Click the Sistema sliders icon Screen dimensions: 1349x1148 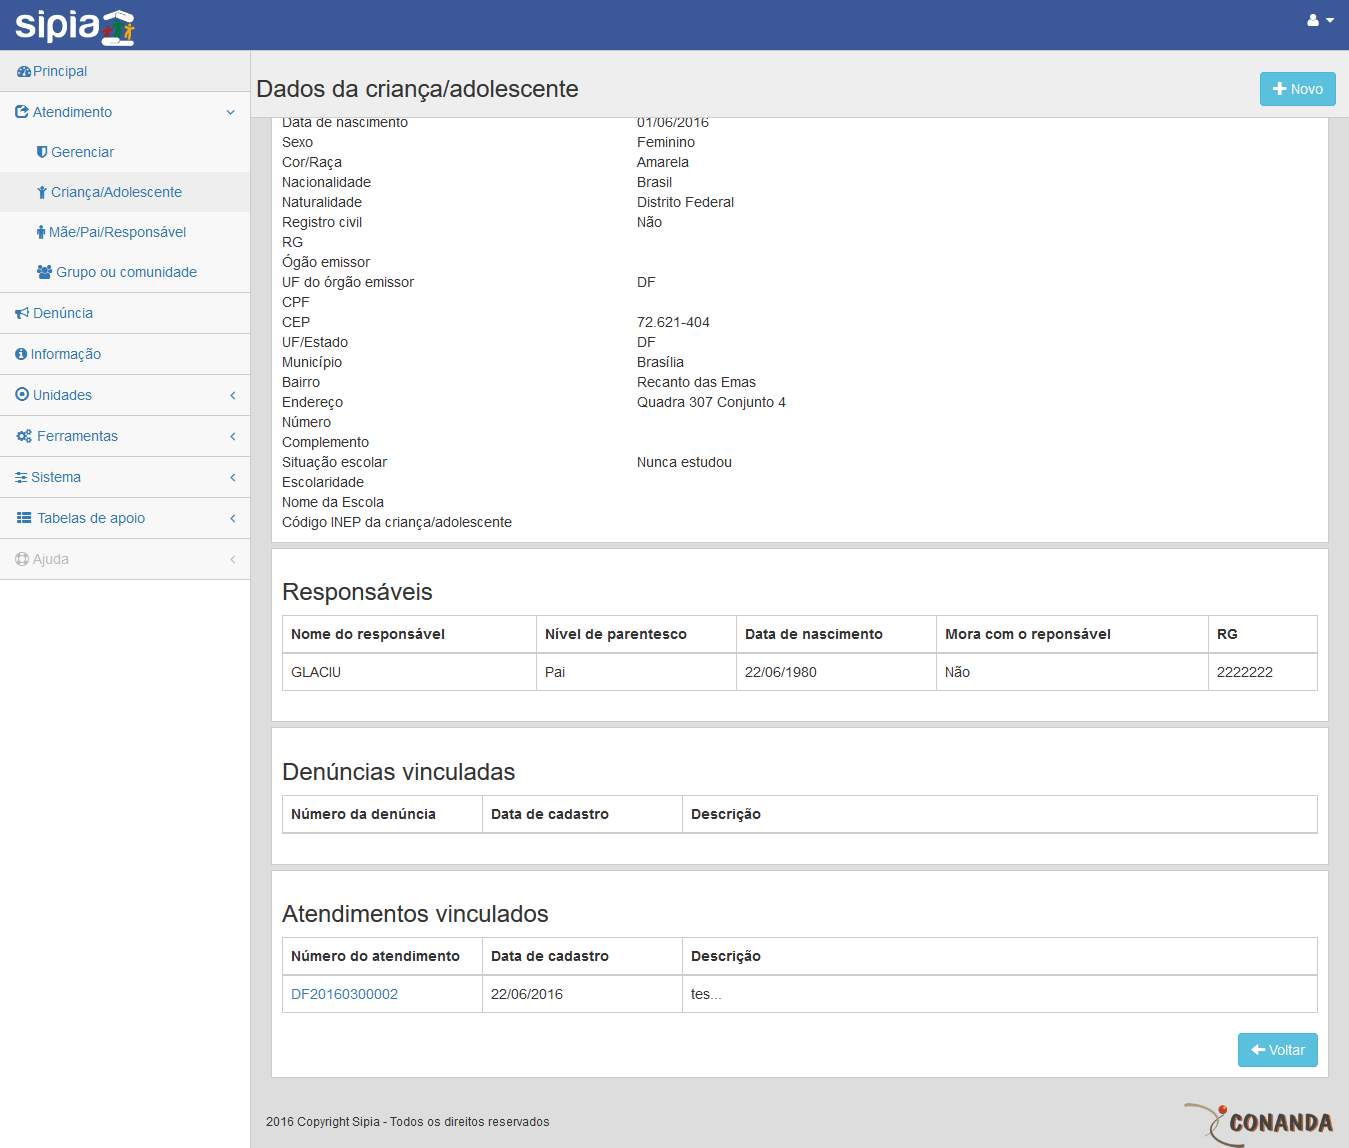[21, 477]
